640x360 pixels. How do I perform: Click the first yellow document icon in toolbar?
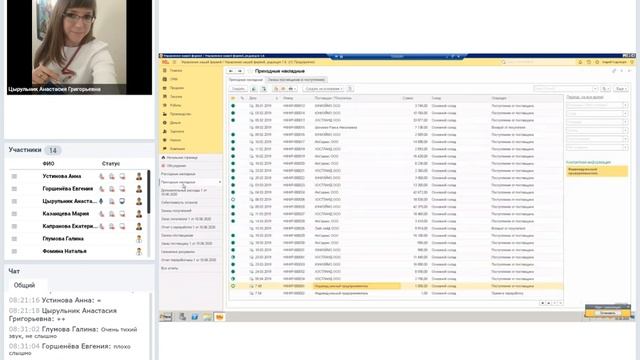click(276, 89)
